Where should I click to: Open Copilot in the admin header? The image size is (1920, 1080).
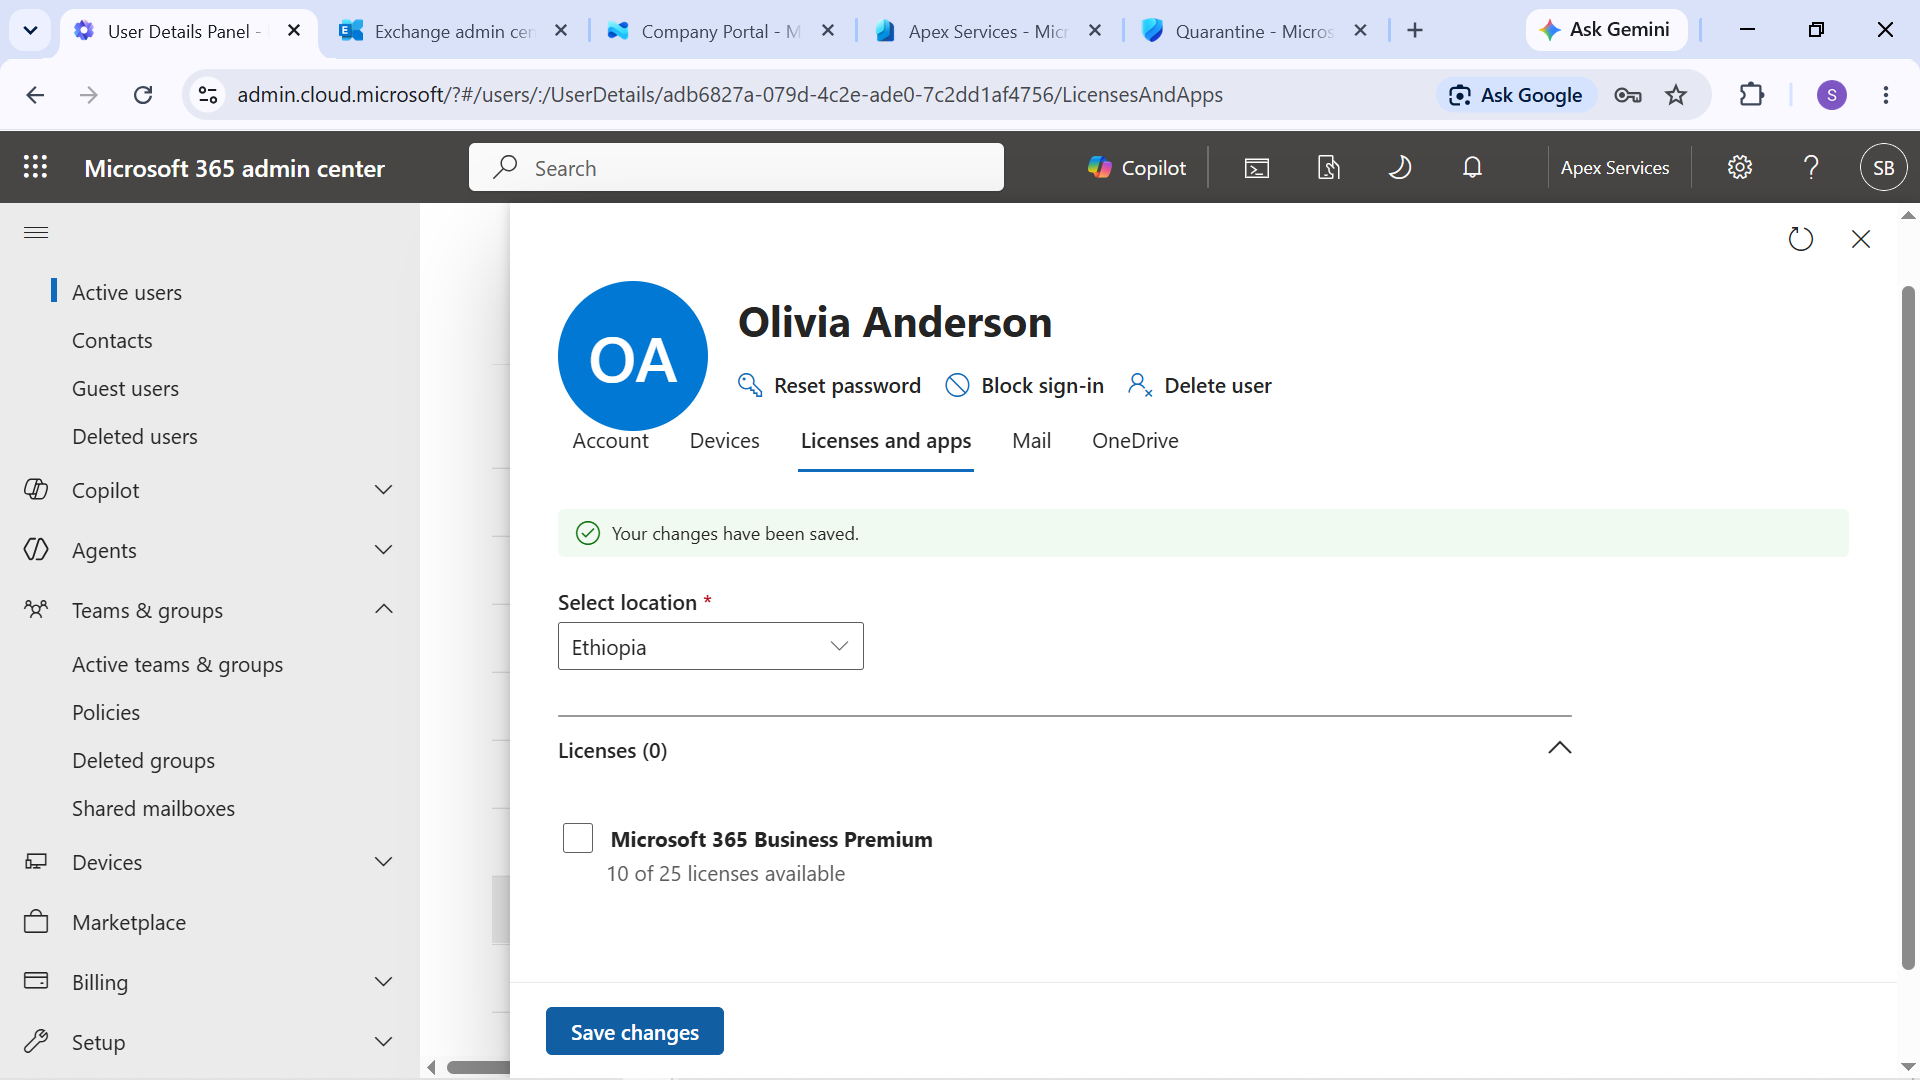1137,168
